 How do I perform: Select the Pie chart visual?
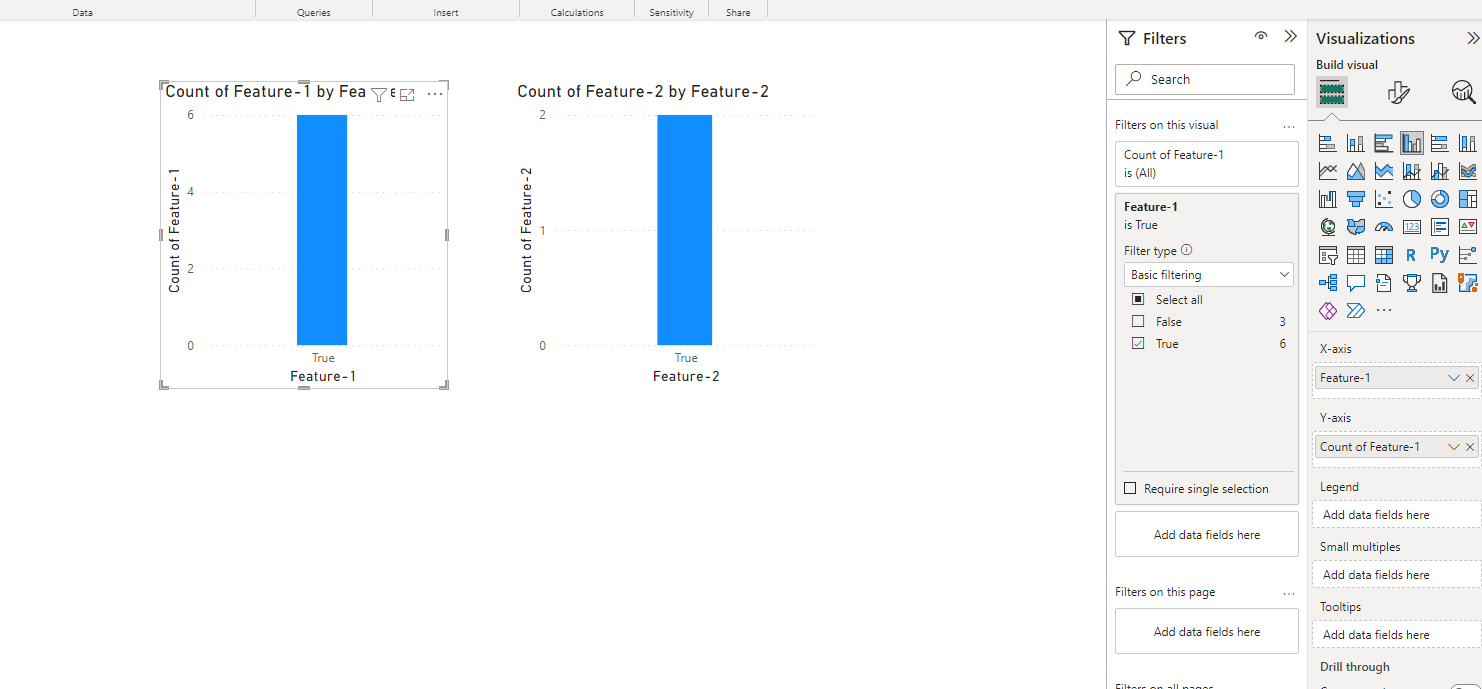pyautogui.click(x=1412, y=199)
